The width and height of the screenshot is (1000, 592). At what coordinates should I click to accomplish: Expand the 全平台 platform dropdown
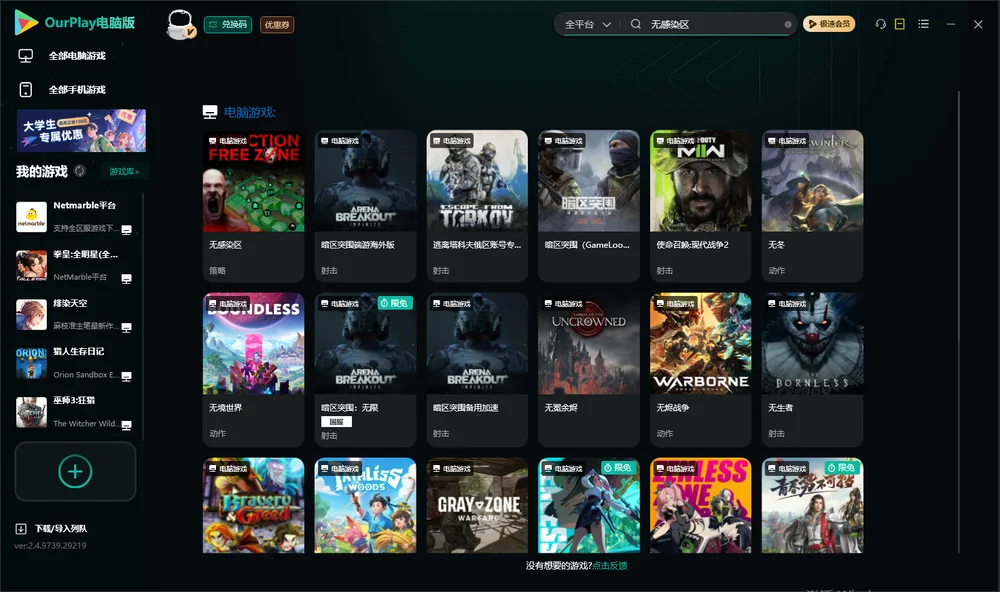click(587, 24)
